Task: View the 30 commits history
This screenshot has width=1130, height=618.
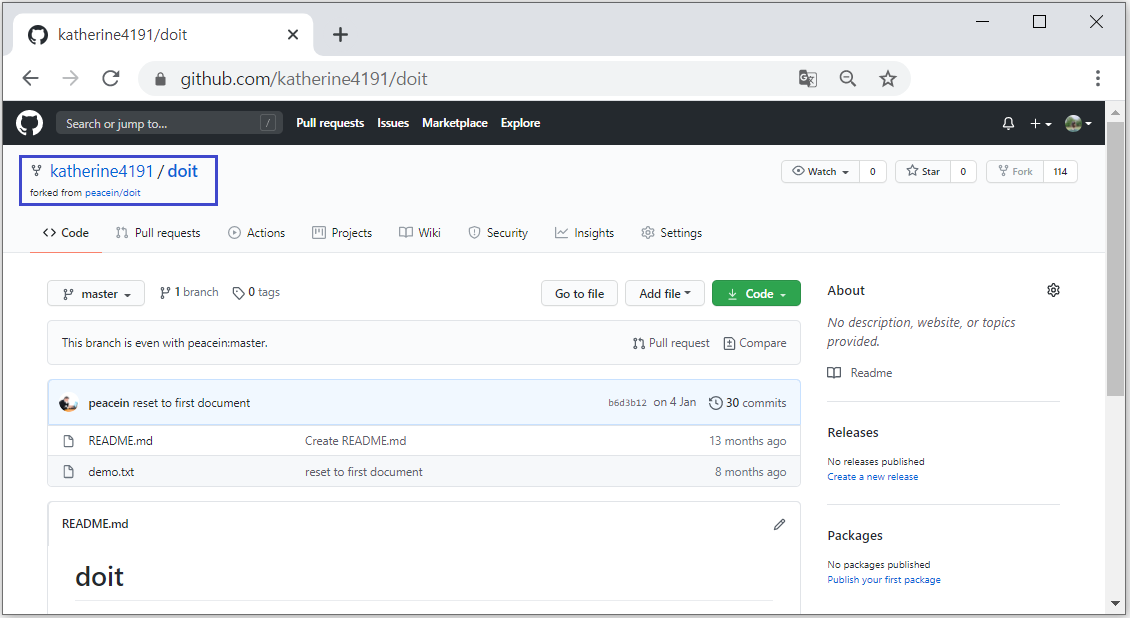Action: click(747, 403)
